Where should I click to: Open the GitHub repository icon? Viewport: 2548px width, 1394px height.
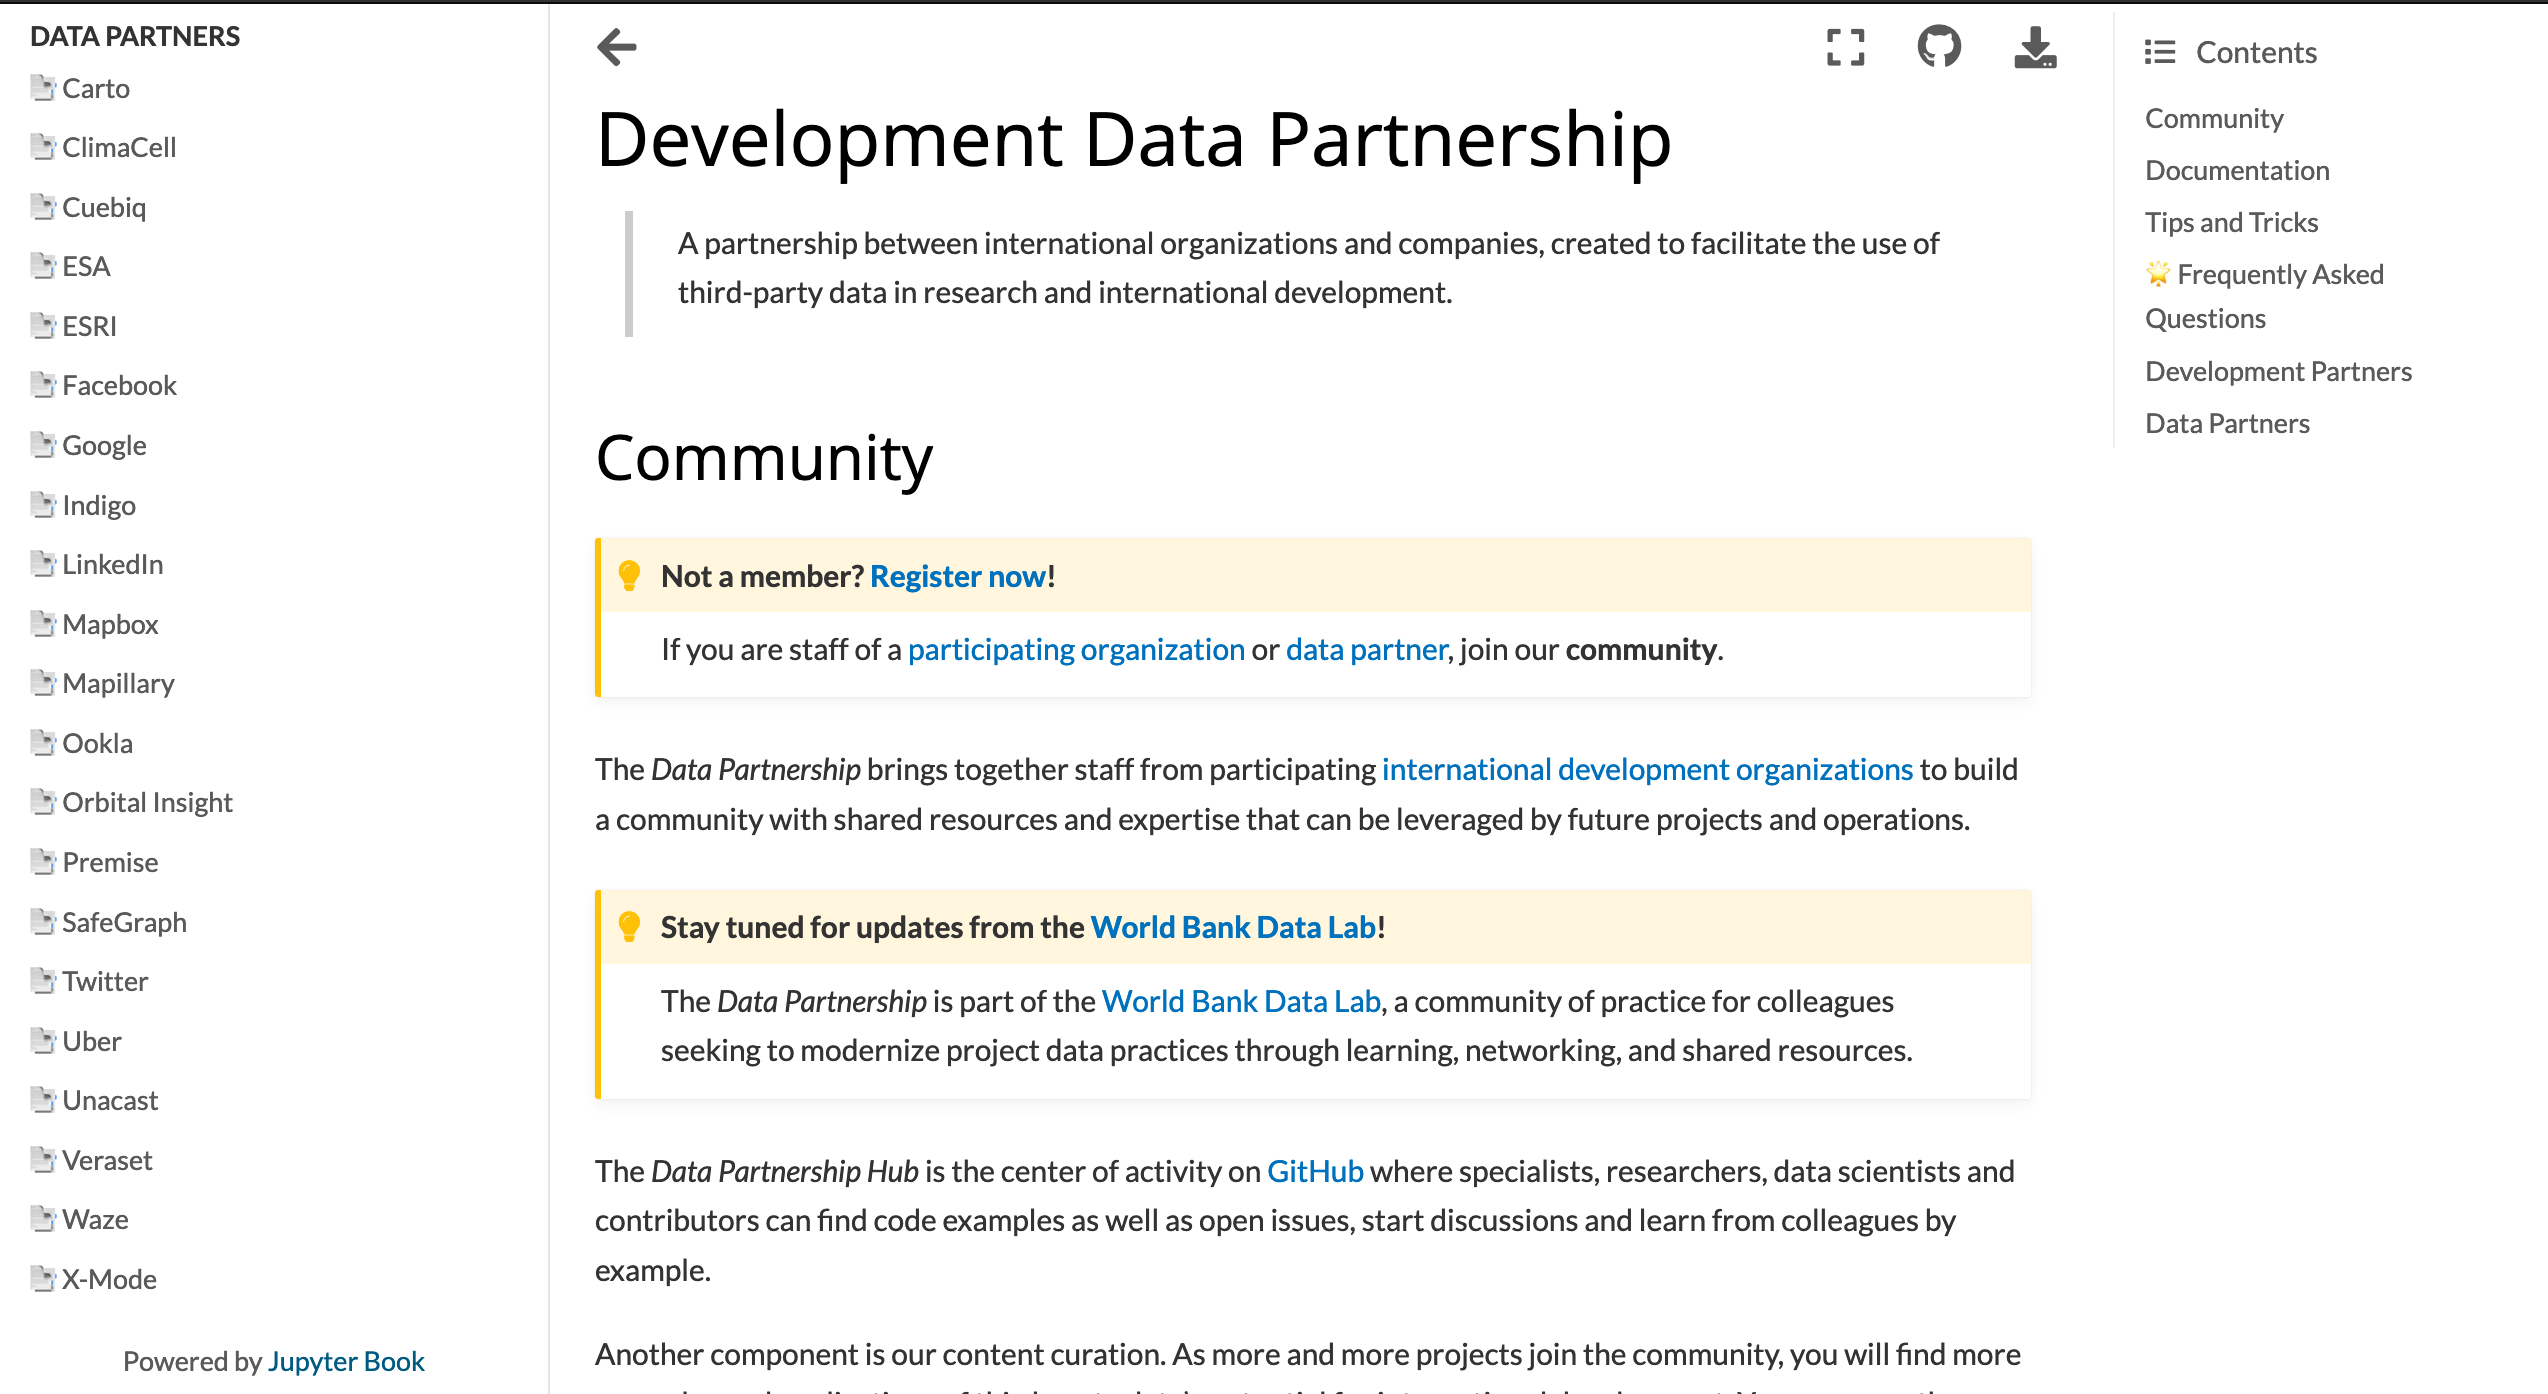1939,47
